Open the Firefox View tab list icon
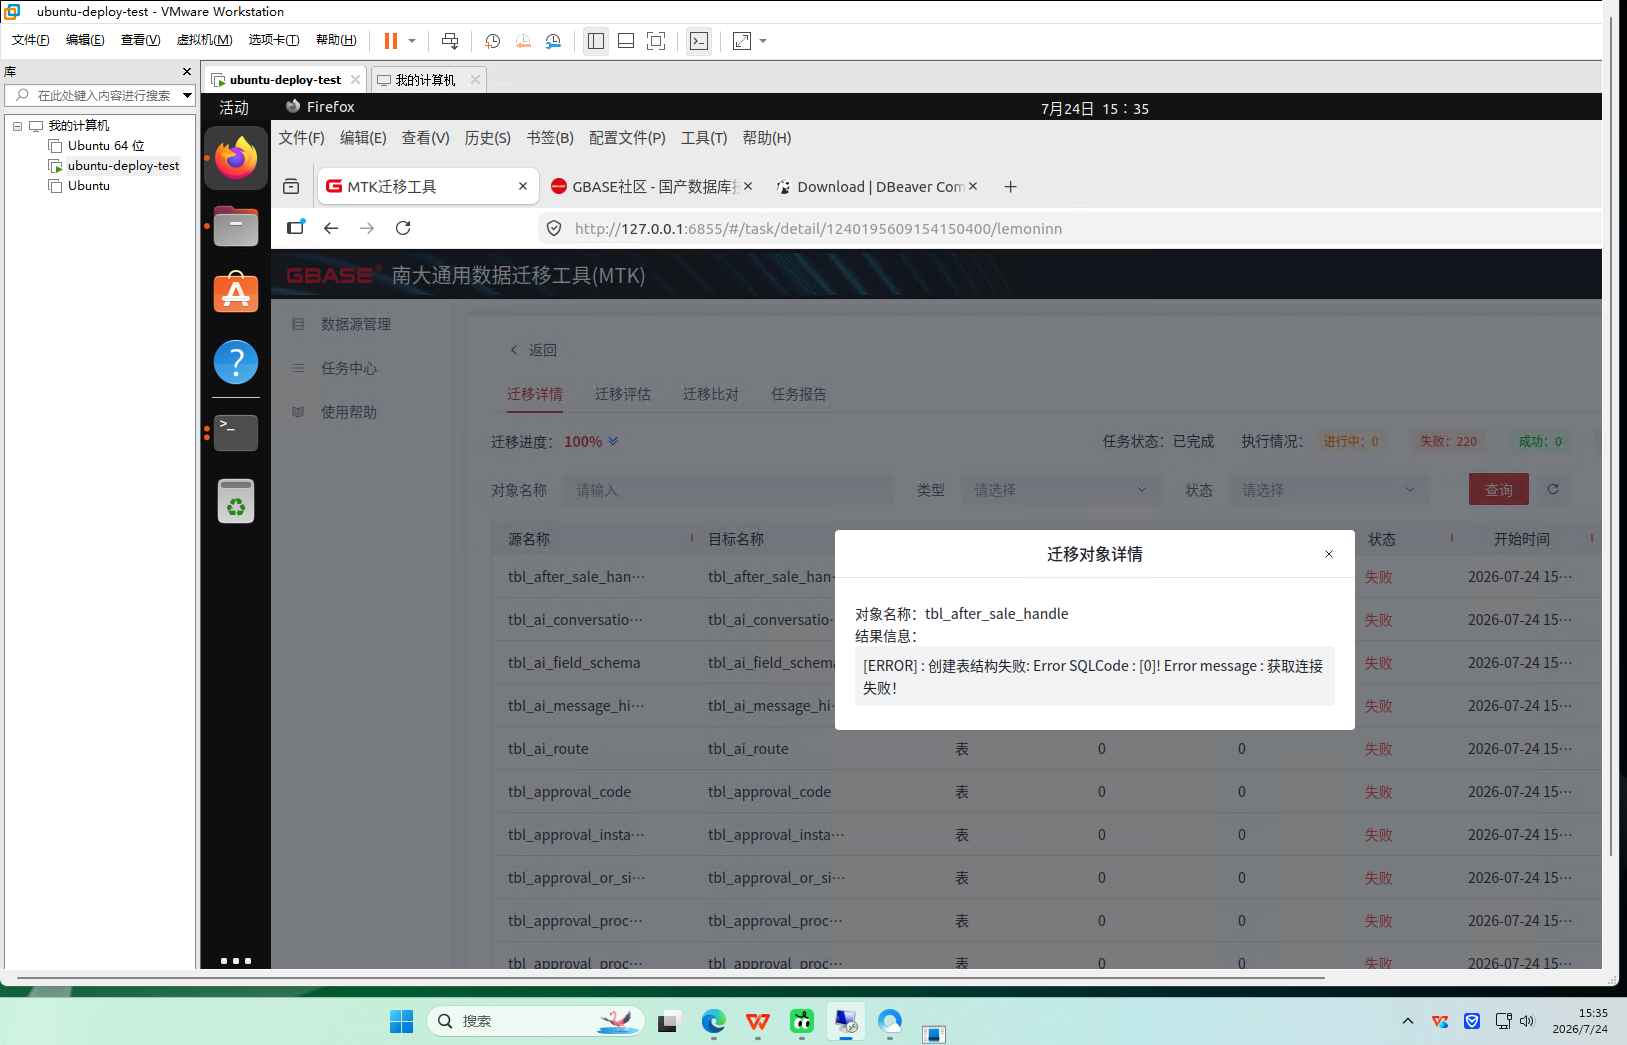 pos(291,187)
